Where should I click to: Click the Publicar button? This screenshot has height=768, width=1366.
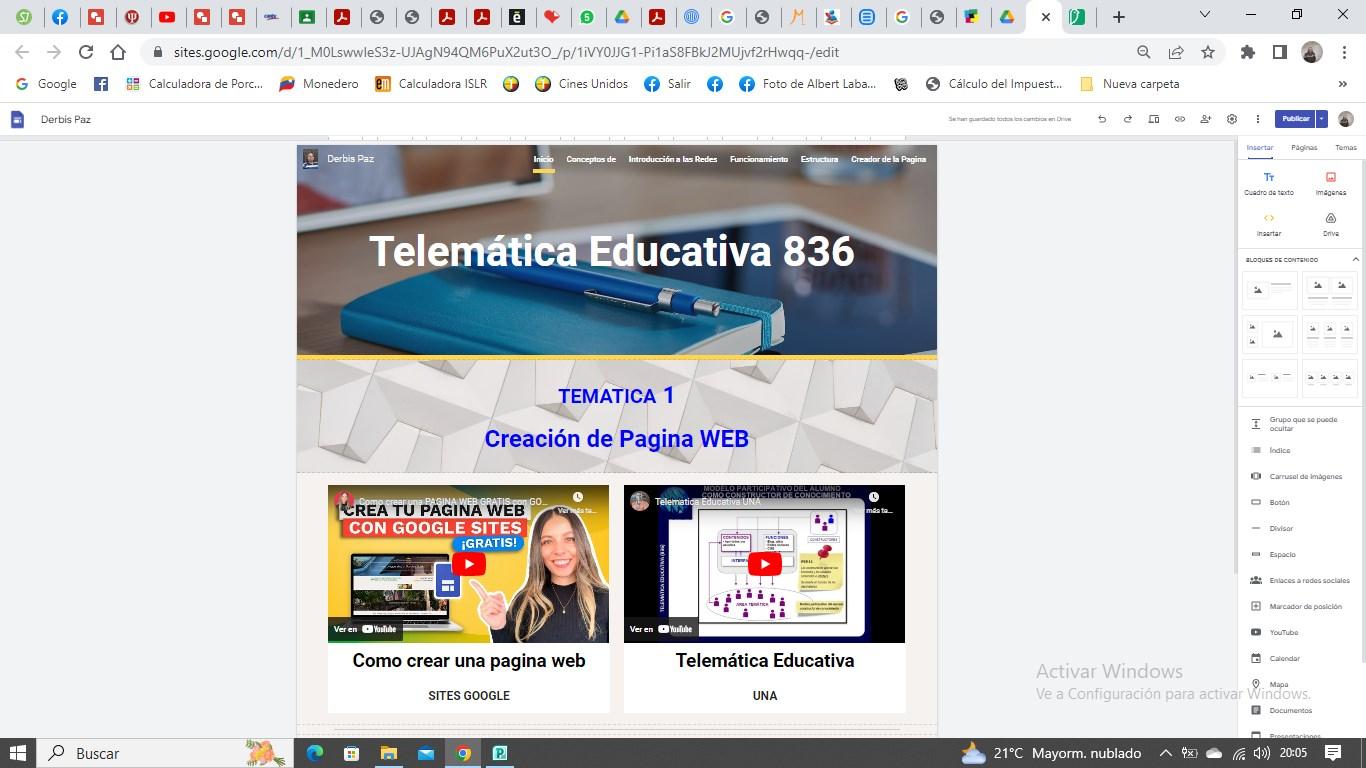tap(1295, 119)
